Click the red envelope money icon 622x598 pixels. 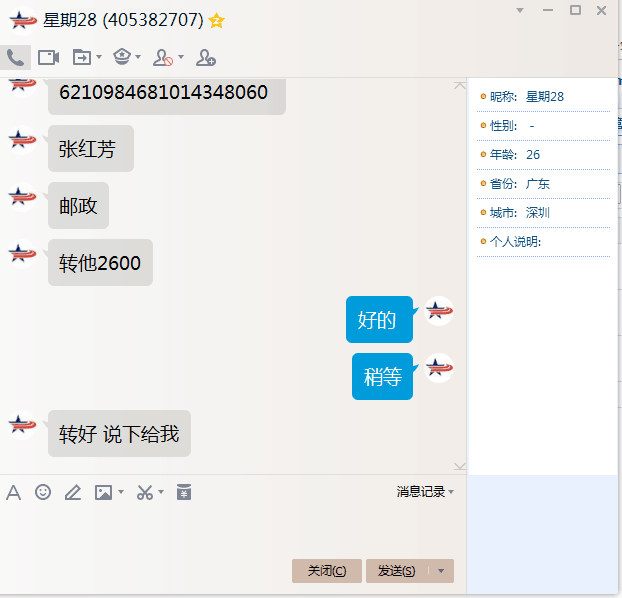pos(183,492)
